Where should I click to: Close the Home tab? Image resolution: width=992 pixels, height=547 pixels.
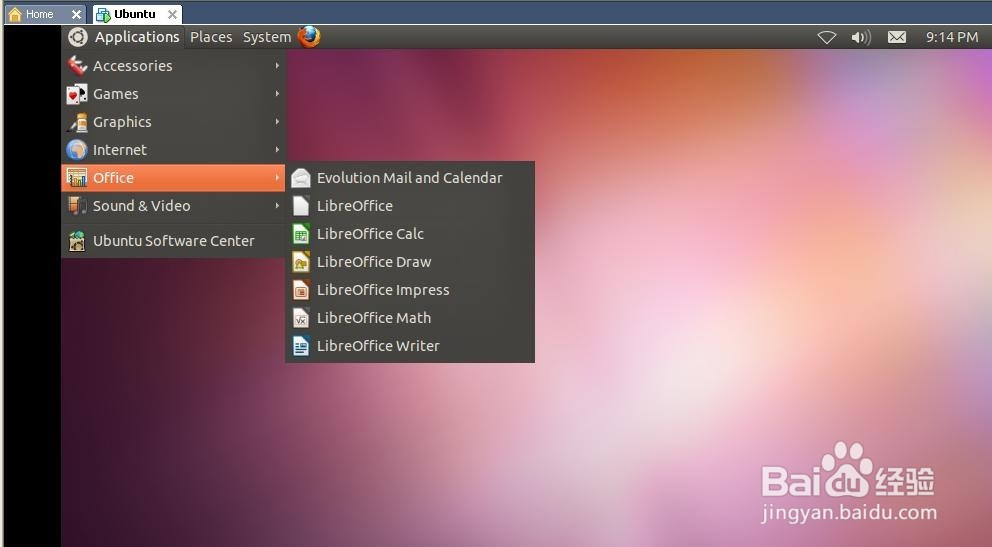76,14
